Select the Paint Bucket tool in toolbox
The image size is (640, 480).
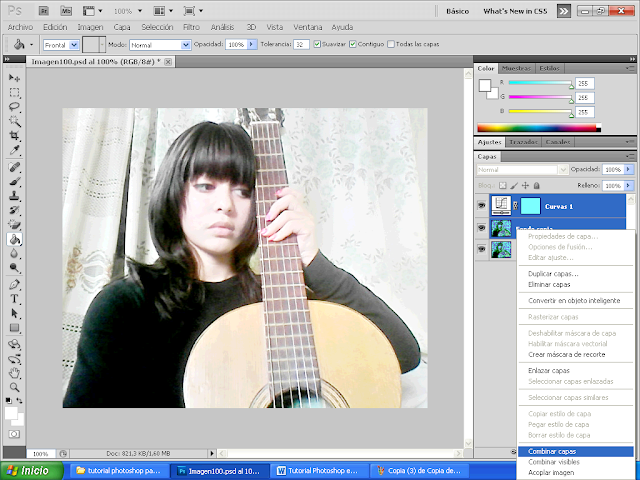point(14,239)
